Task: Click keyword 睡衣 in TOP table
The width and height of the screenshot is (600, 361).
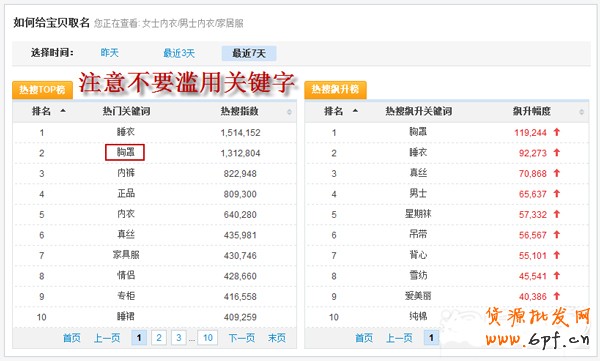Action: pos(126,132)
